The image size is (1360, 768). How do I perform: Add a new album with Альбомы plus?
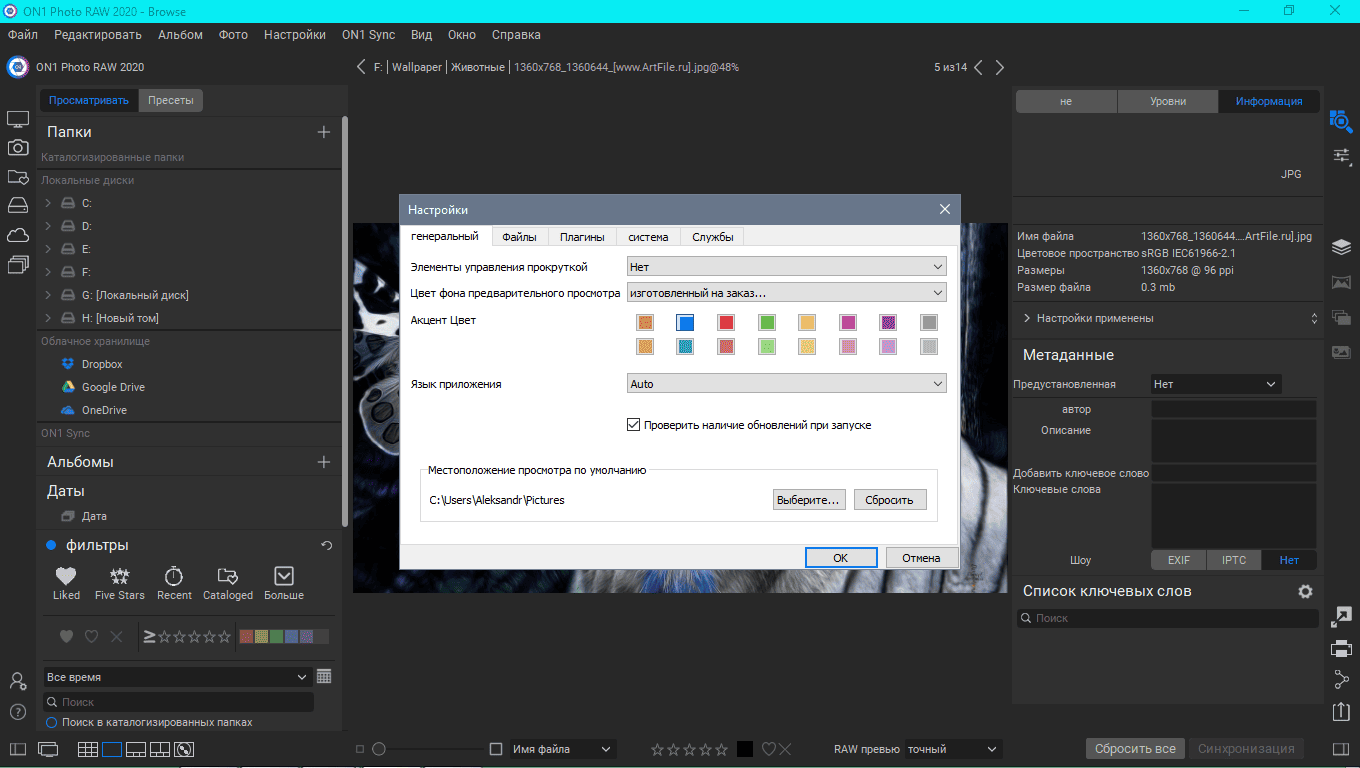coord(323,462)
